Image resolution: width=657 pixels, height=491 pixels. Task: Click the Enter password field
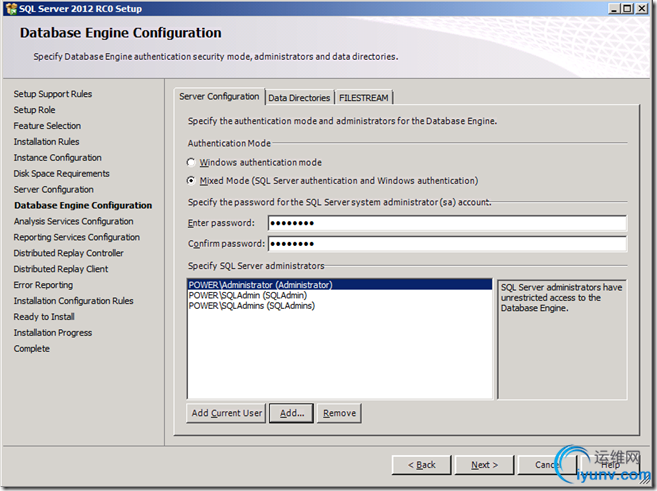click(x=447, y=223)
